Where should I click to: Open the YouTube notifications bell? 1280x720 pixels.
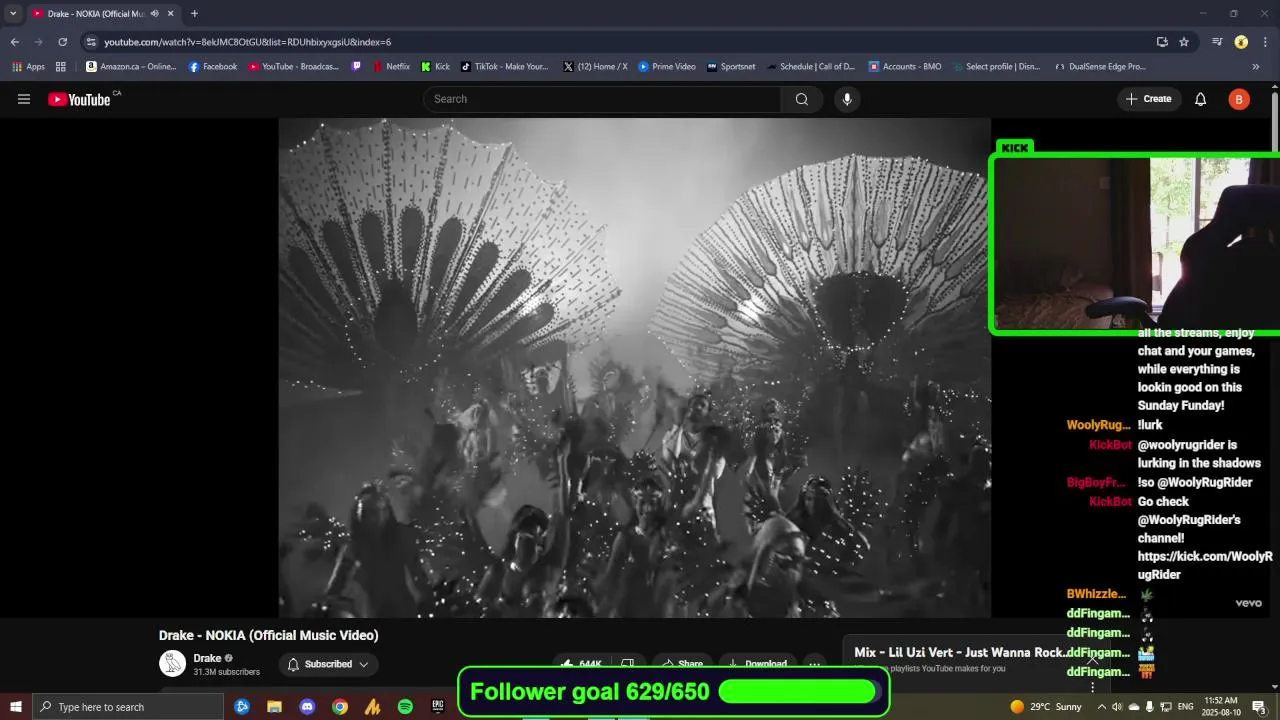click(x=1201, y=99)
